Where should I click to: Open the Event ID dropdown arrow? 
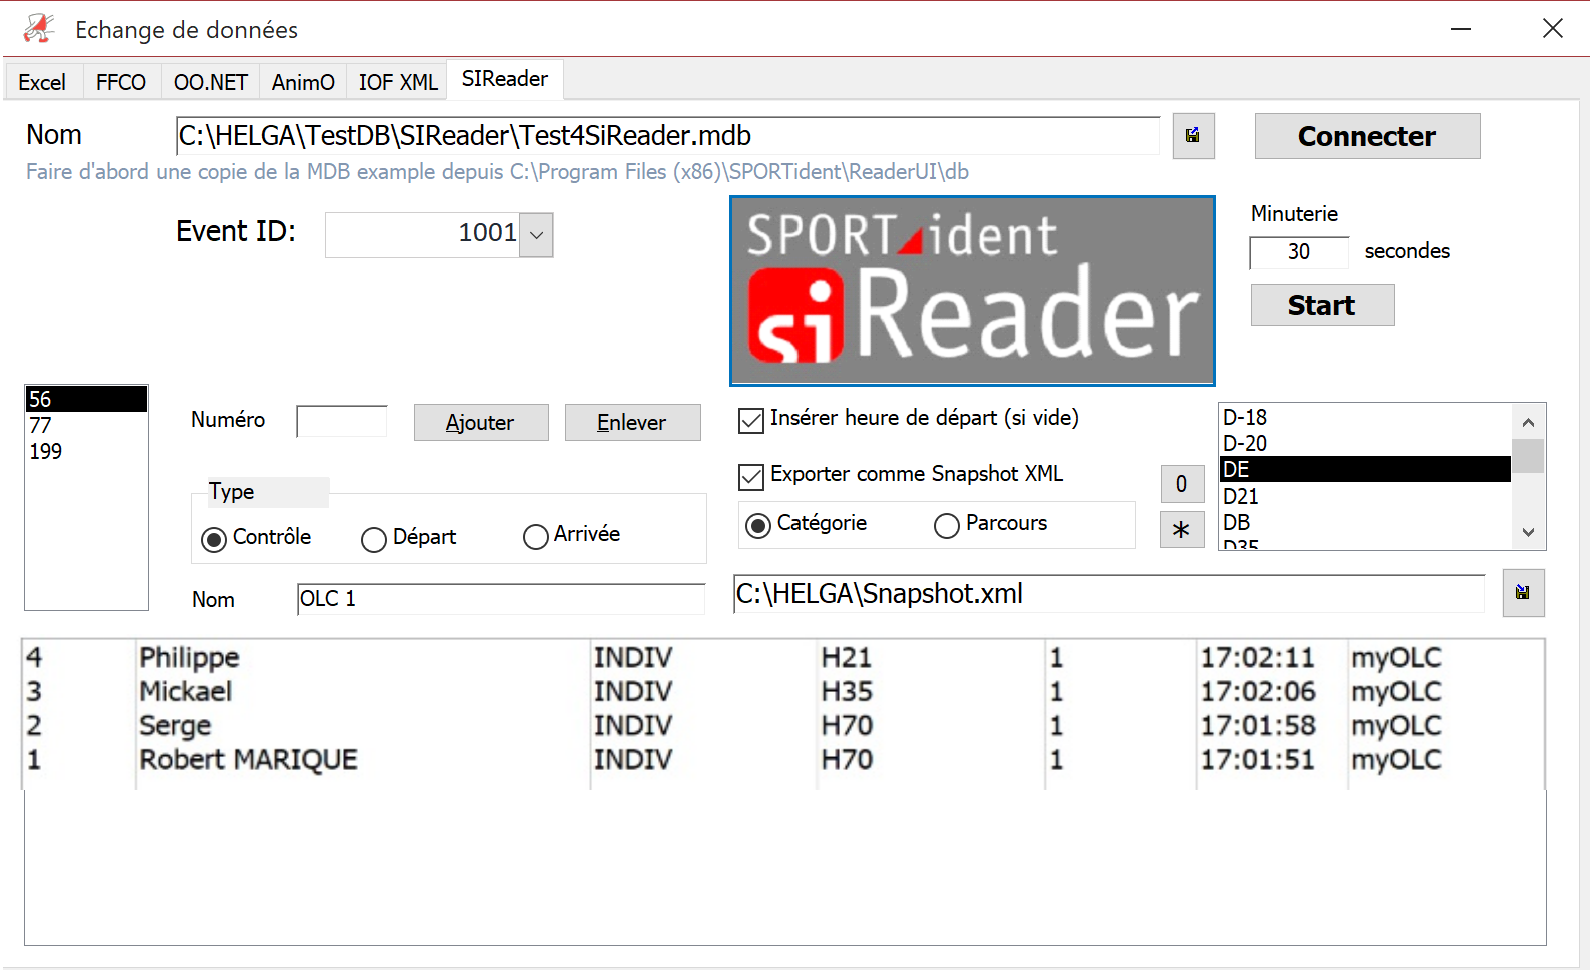click(x=536, y=235)
